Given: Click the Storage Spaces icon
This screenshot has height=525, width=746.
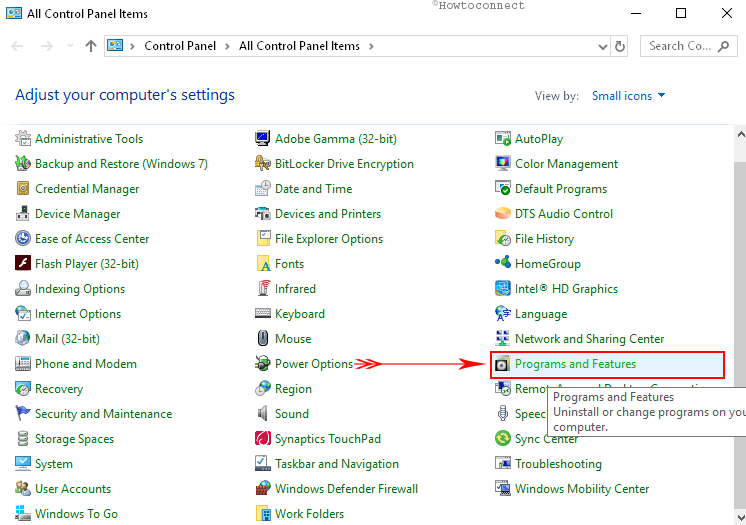Looking at the screenshot, I should pyautogui.click(x=23, y=438).
